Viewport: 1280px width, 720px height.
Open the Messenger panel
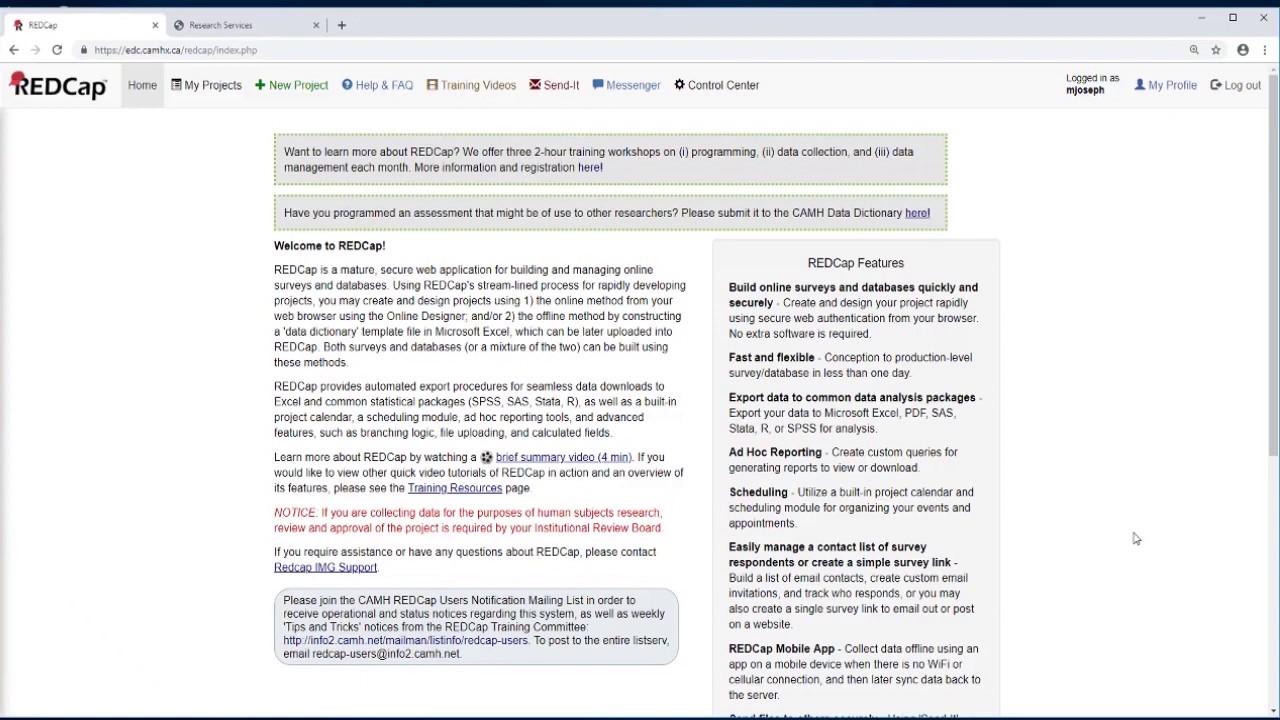pos(626,85)
